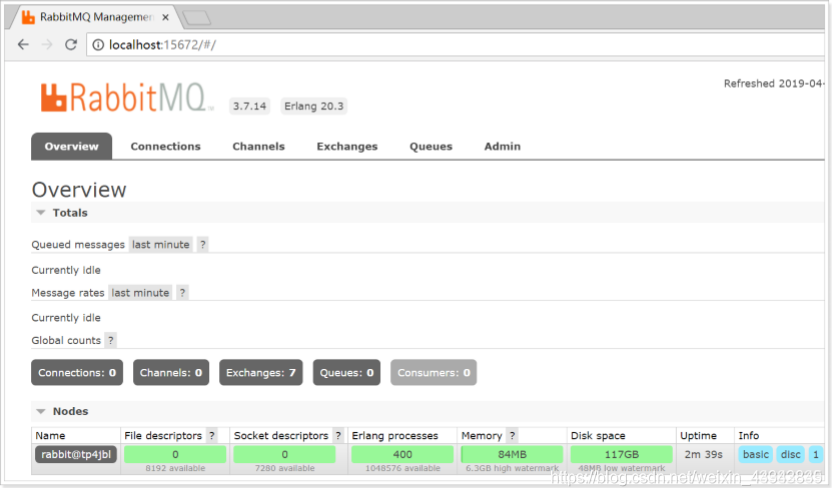Image resolution: width=832 pixels, height=496 pixels.
Task: Open the Admin tab
Action: (x=502, y=146)
